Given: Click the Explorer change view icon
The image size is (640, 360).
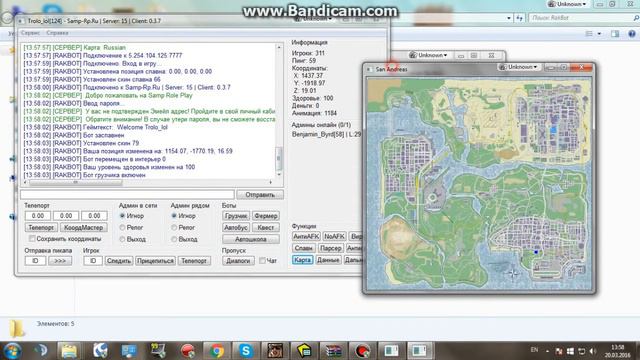Looking at the screenshot, I should [x=589, y=33].
